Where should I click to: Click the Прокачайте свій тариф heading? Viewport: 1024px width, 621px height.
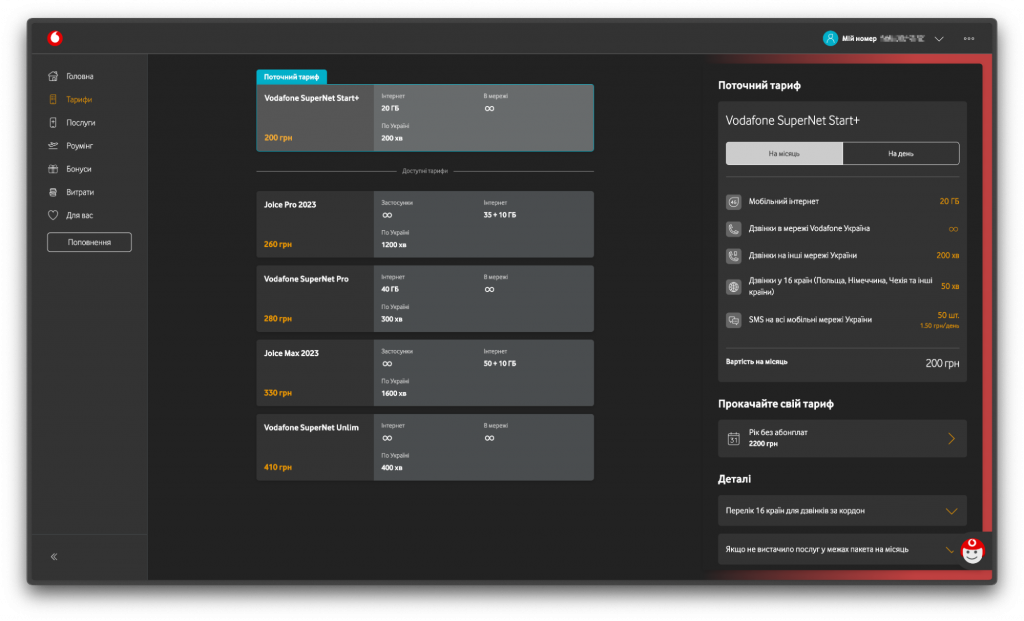tap(776, 404)
